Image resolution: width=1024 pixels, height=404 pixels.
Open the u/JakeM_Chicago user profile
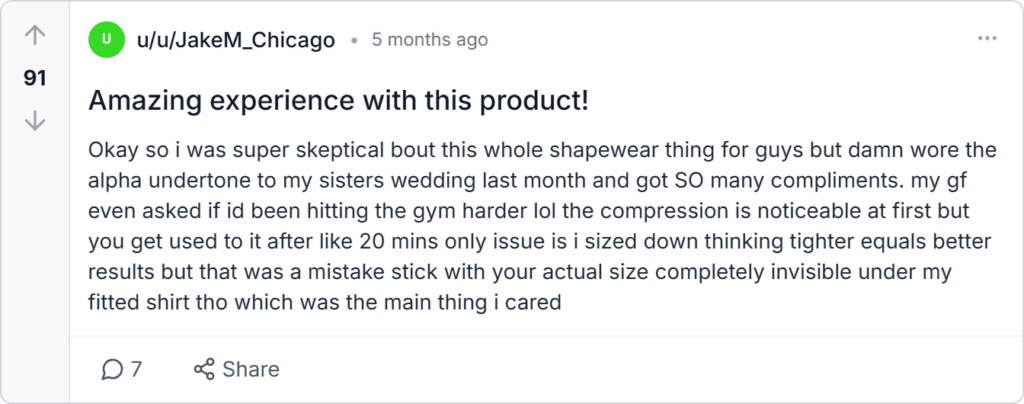[235, 40]
